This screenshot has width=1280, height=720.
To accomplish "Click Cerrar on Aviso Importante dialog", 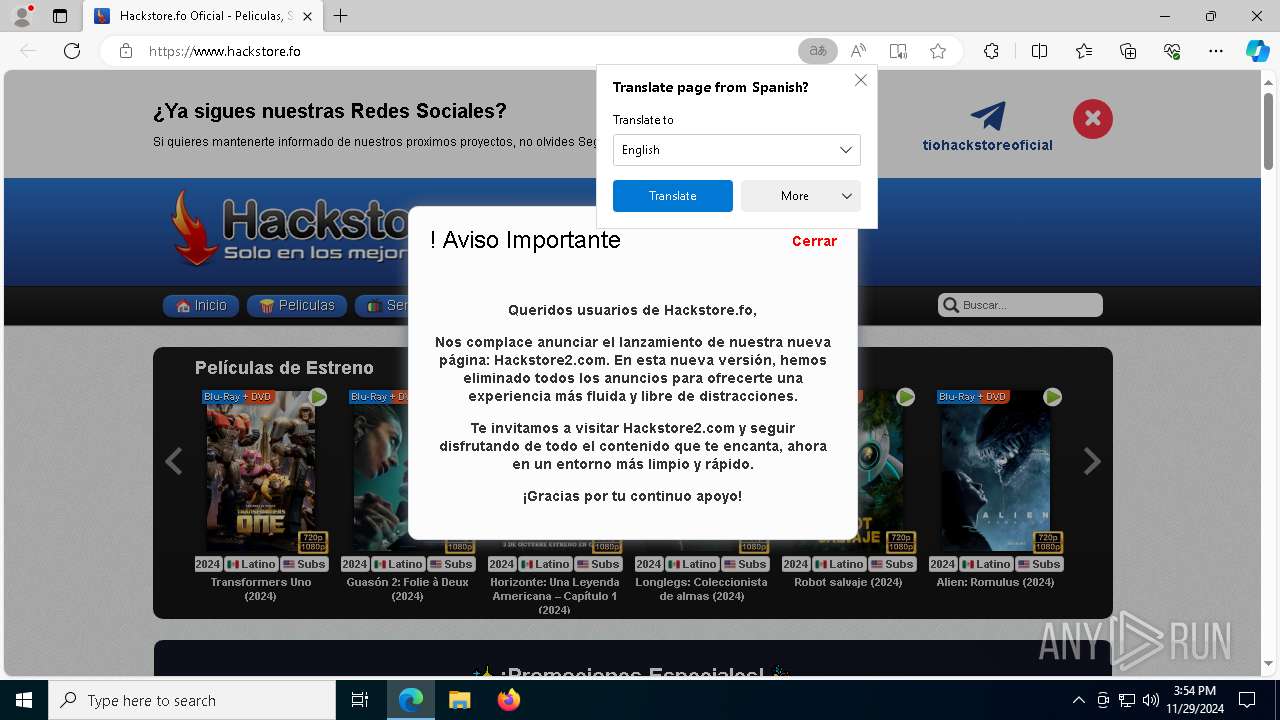I will [814, 241].
